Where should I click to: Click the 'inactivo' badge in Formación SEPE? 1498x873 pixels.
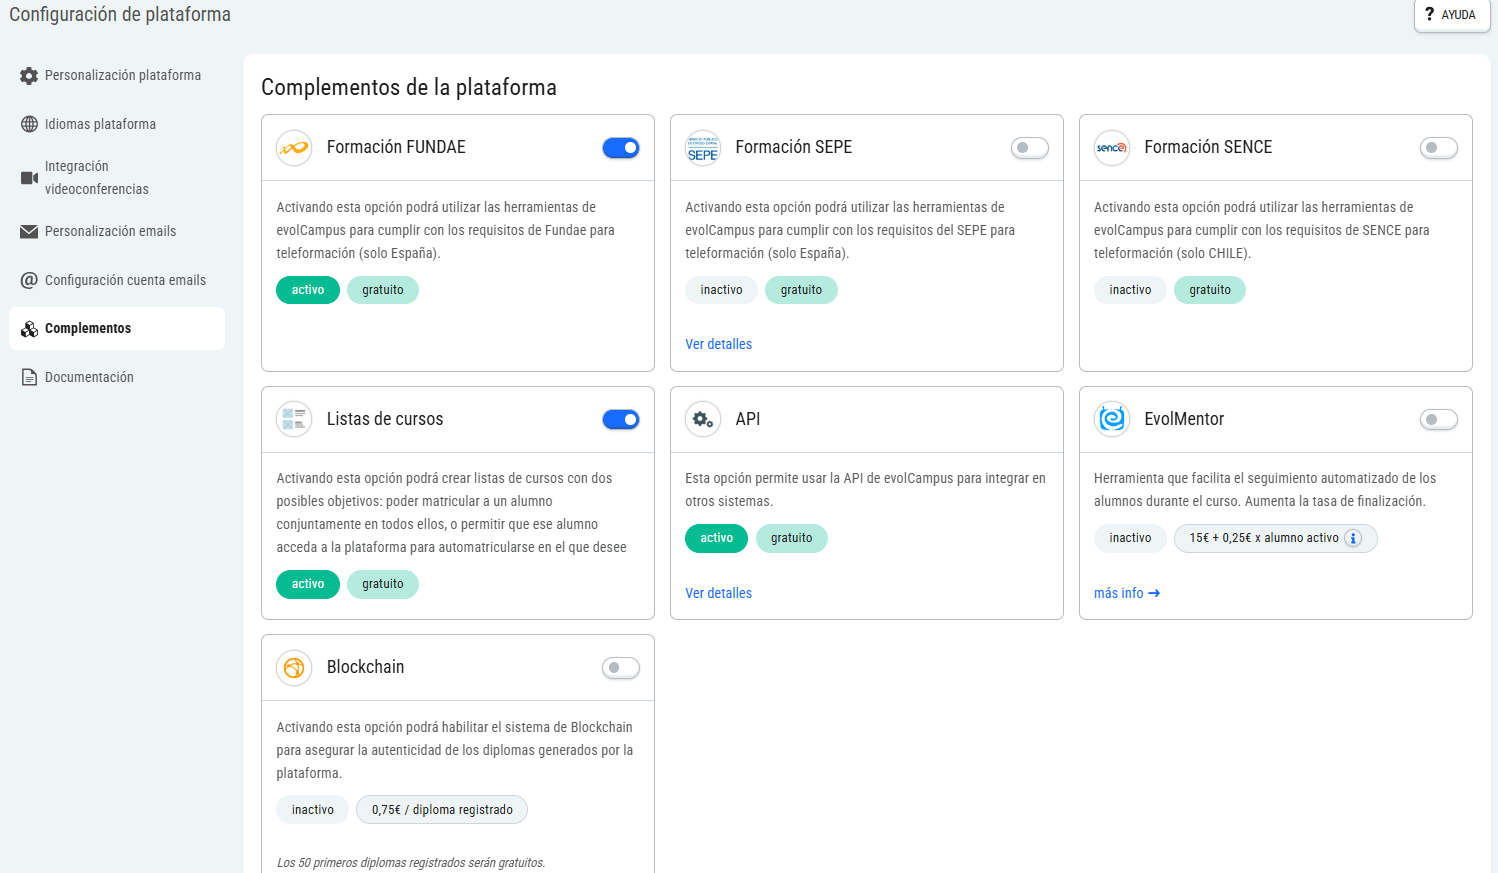tap(721, 290)
